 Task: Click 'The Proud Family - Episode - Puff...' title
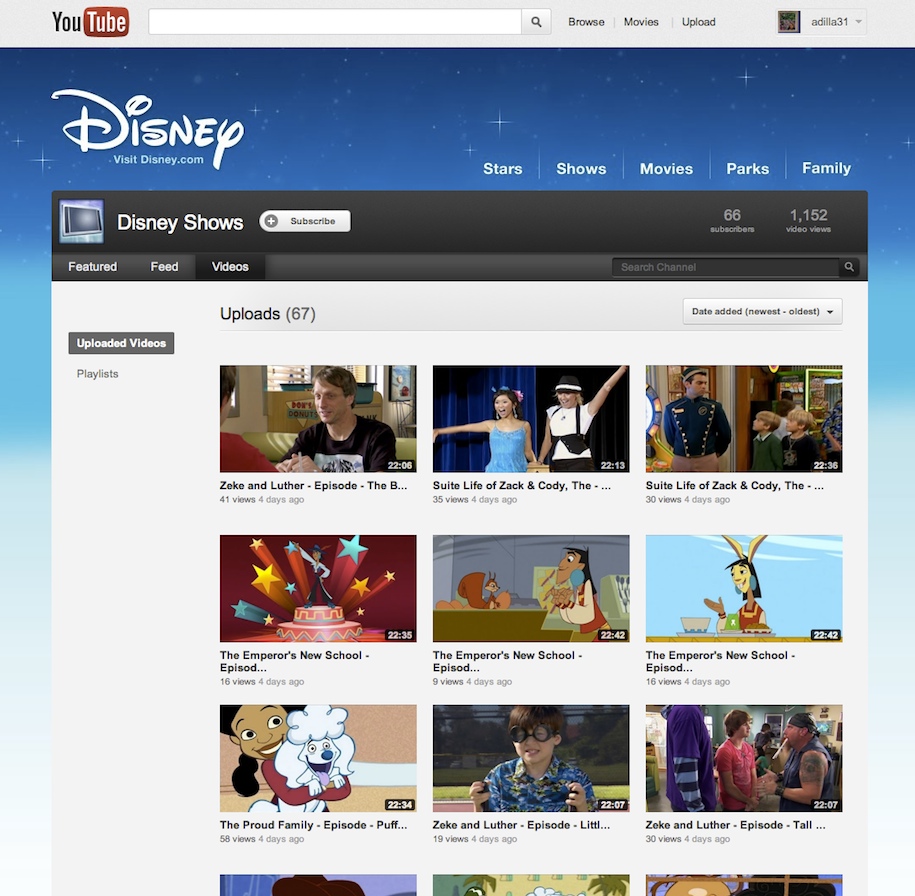pos(313,825)
